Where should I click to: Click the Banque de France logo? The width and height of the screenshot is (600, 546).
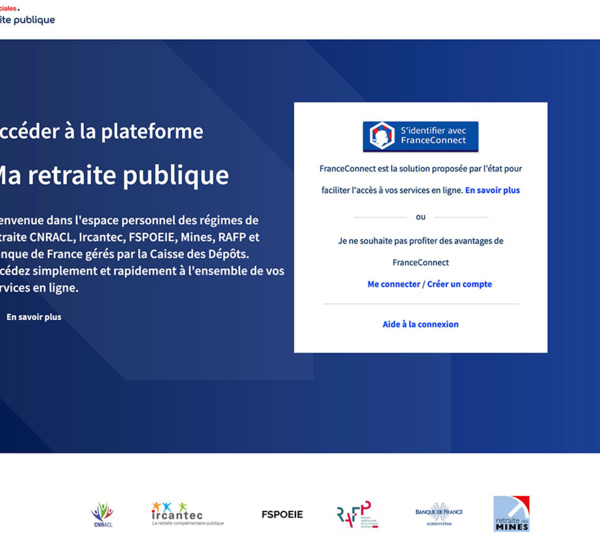point(439,514)
